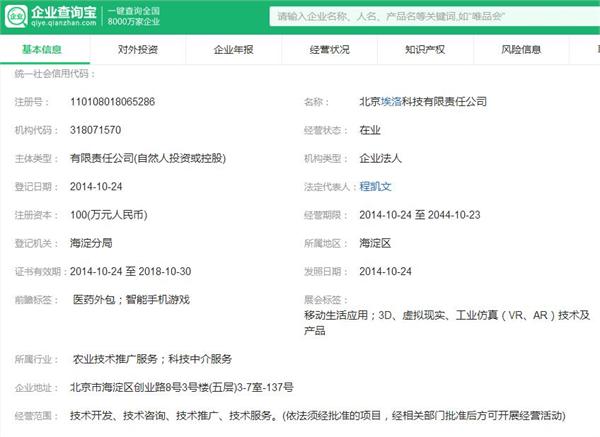Switch to the 对外投资 tab
Screen dimensions: 600x437
point(138,49)
